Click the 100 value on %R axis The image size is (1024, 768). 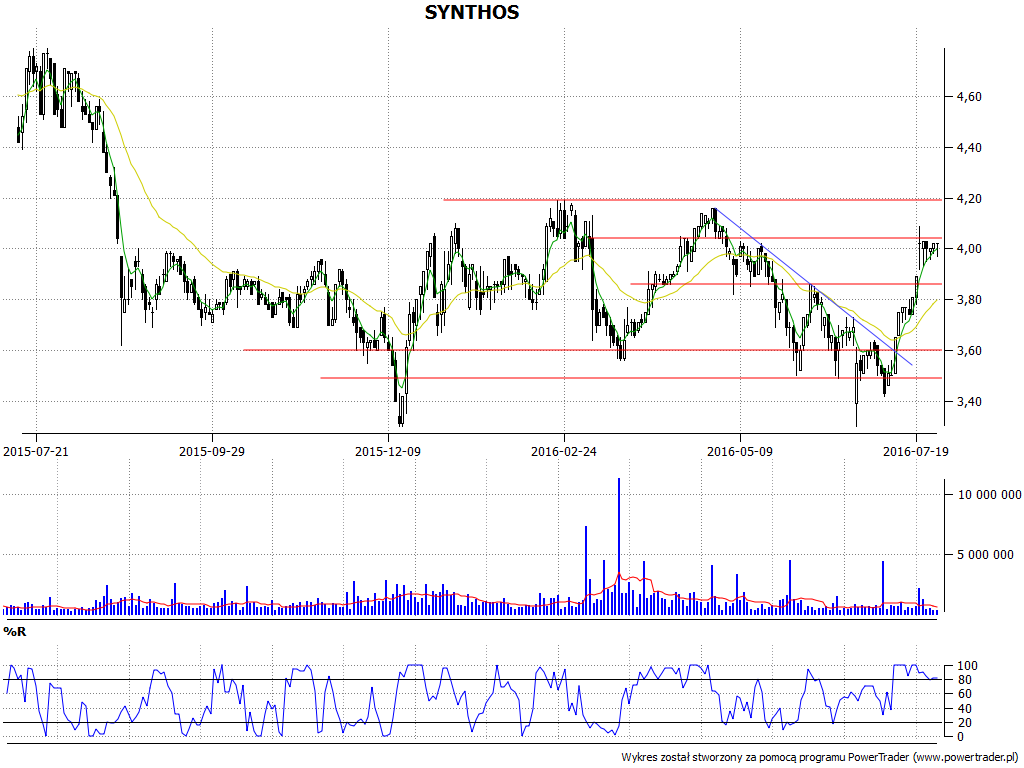[x=967, y=666]
